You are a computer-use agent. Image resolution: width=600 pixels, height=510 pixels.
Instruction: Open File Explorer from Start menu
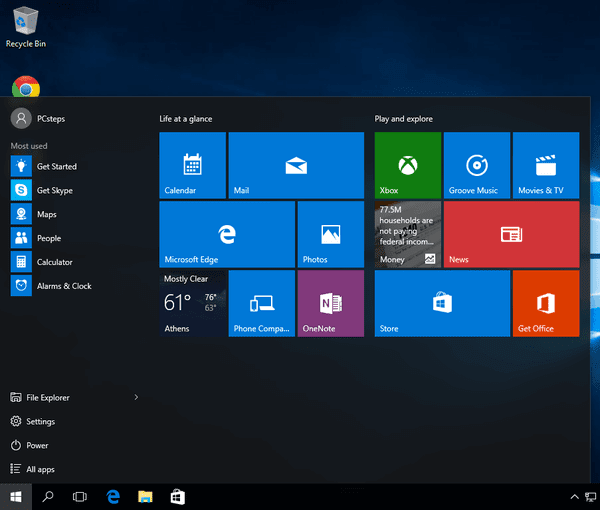pos(40,398)
